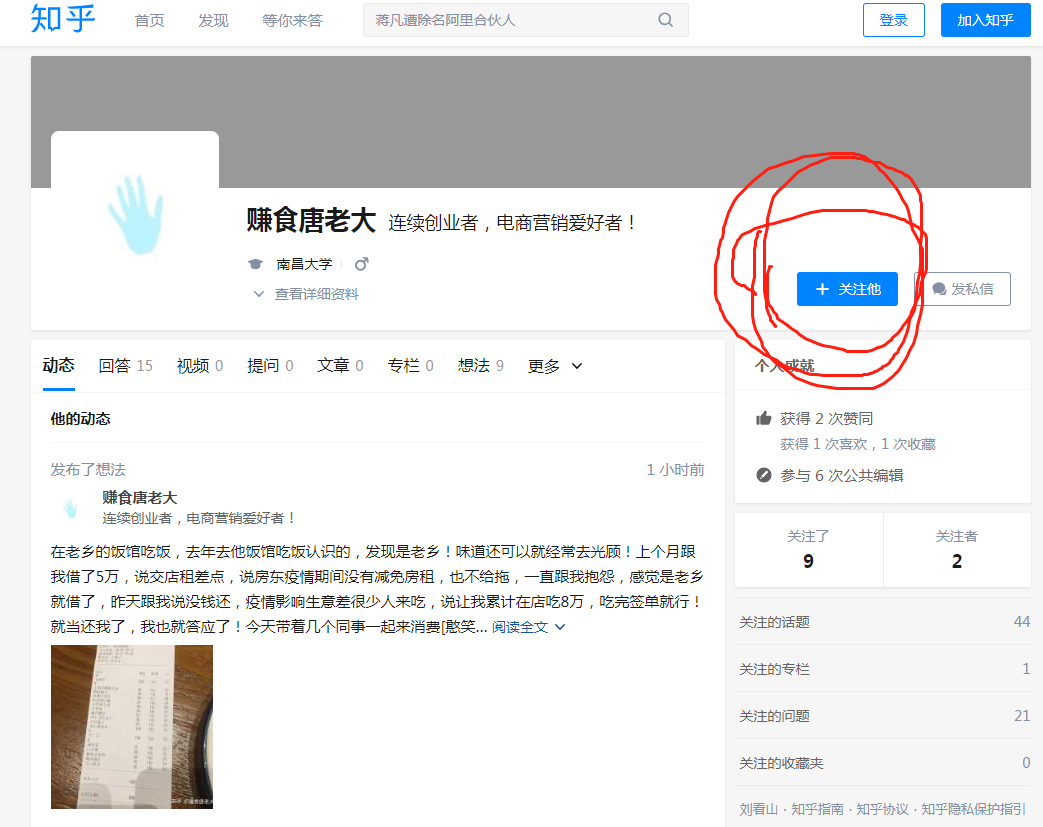The height and width of the screenshot is (827, 1043).
Task: Open the receipt photo thumbnail in post
Action: point(132,727)
